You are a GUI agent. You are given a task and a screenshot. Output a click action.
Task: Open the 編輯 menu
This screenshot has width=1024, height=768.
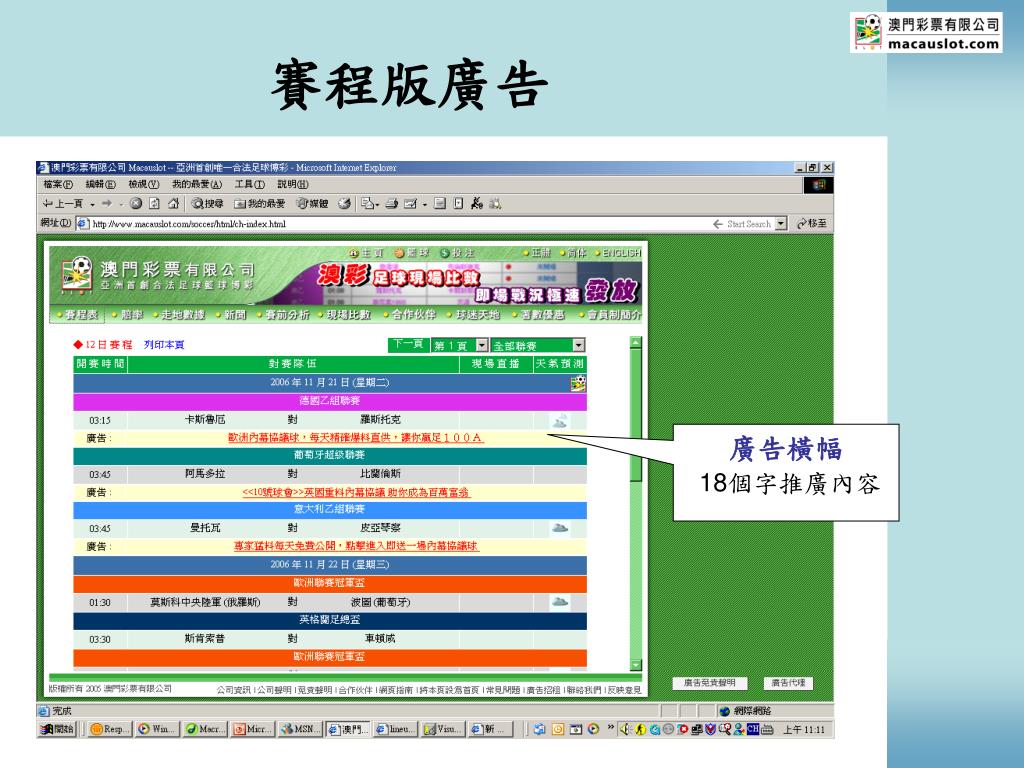point(101,185)
